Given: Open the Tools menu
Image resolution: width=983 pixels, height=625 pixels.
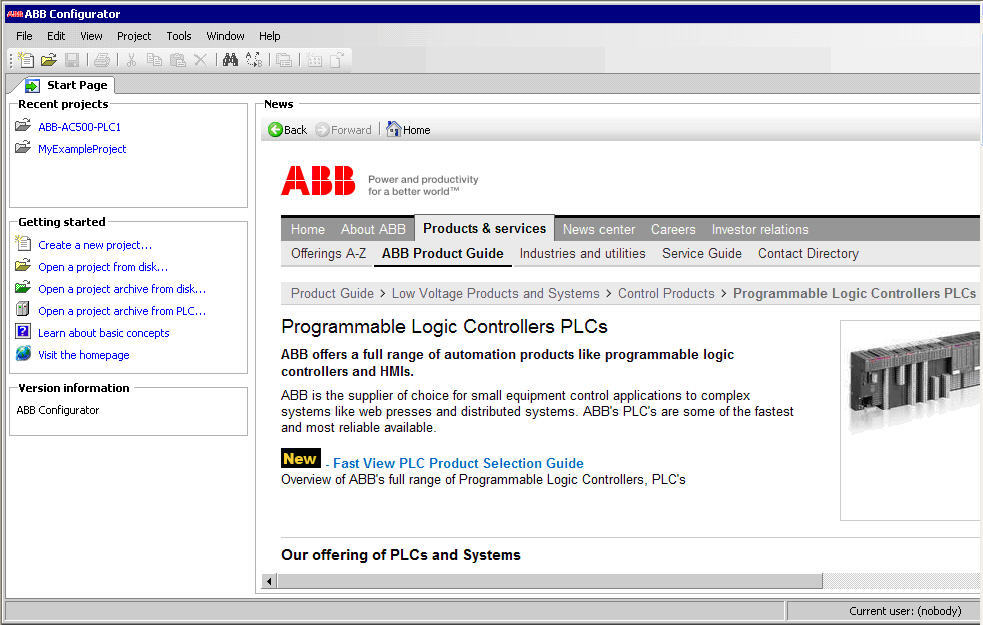Looking at the screenshot, I should (179, 36).
